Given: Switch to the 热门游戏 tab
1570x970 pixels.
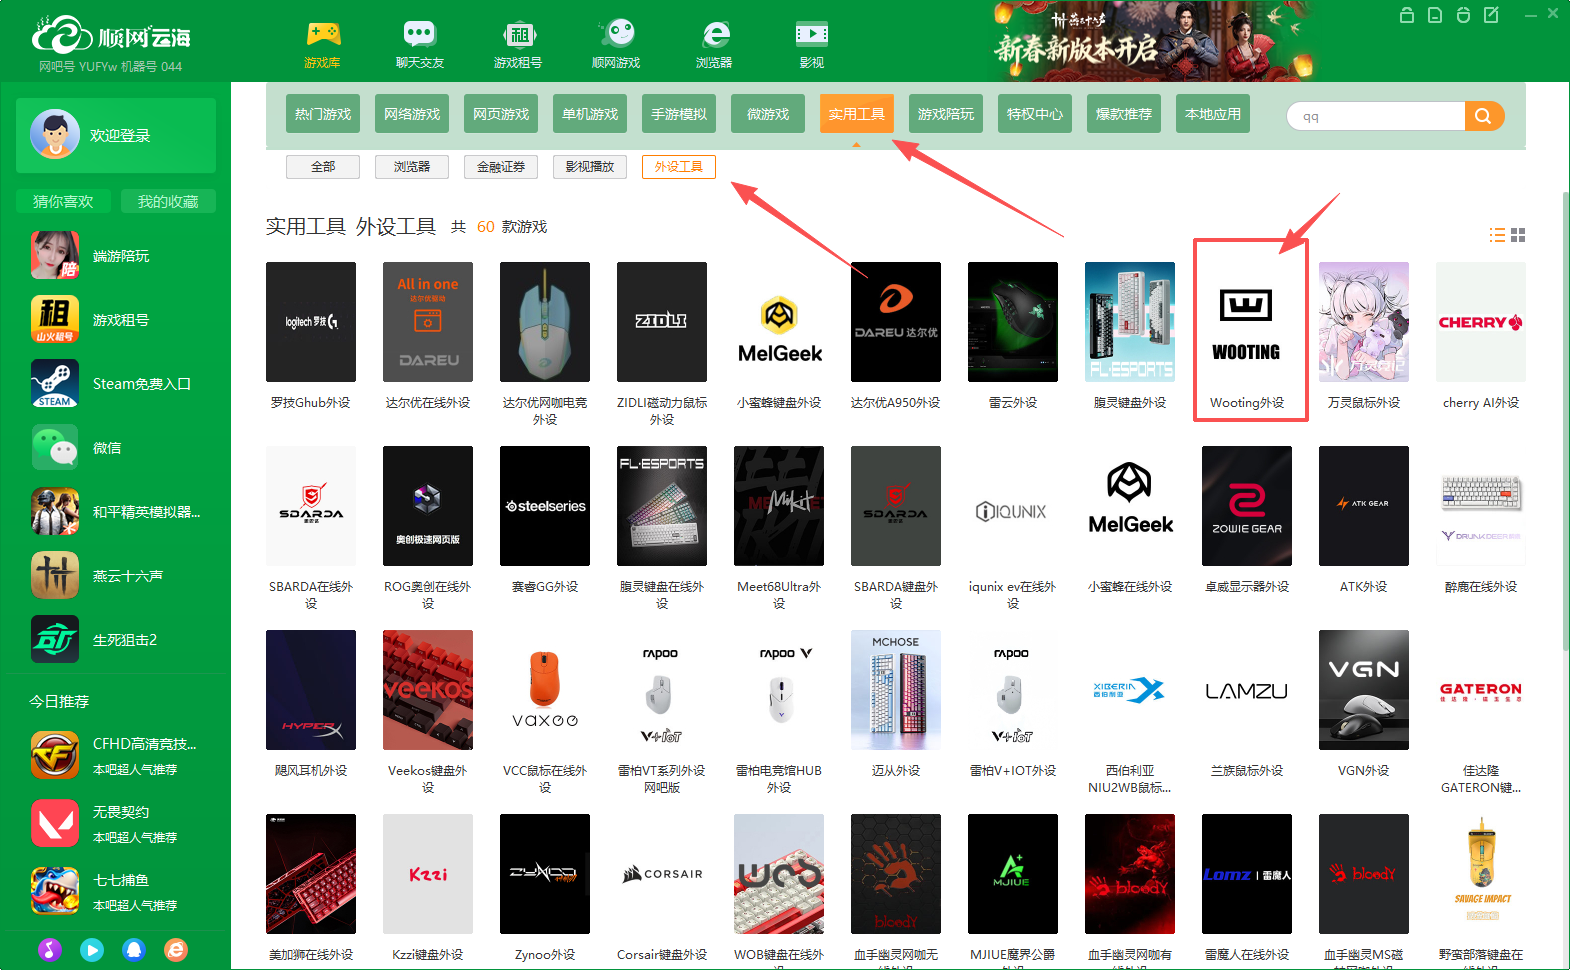Looking at the screenshot, I should (323, 114).
